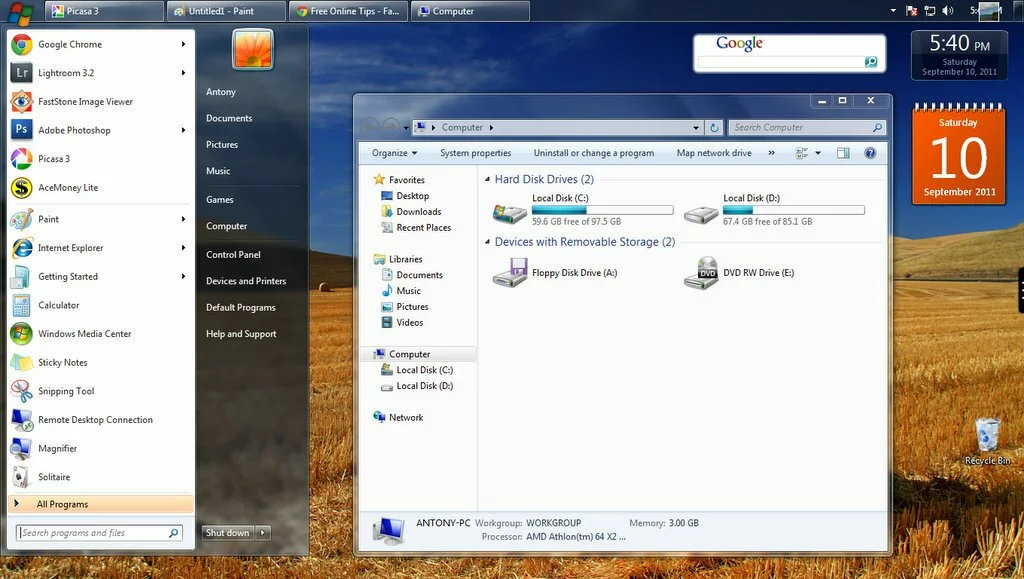Switch to Untitled1 - Paint taskbar button
Image resolution: width=1024 pixels, height=579 pixels.
[x=226, y=11]
